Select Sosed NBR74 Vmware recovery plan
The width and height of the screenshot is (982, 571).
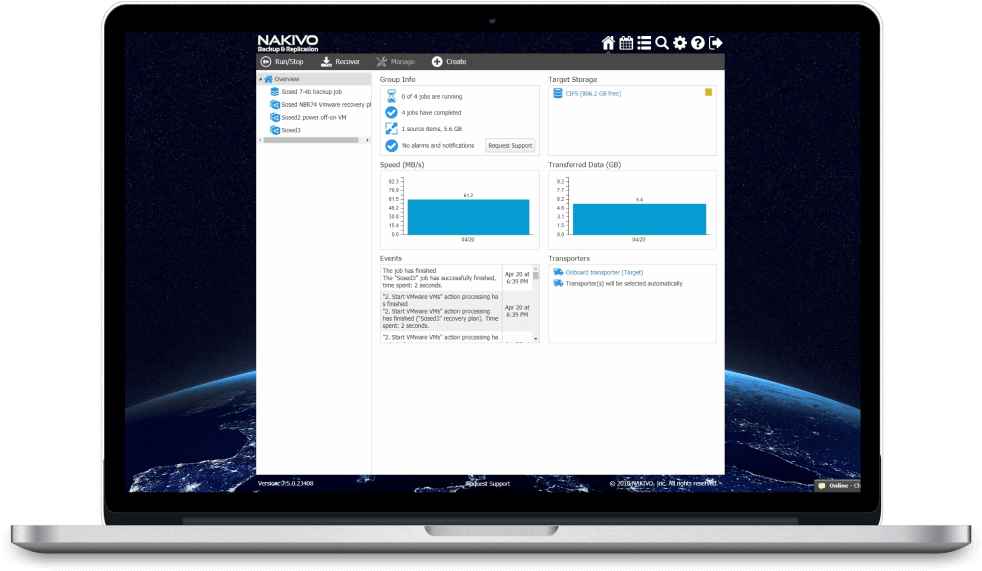[326, 105]
